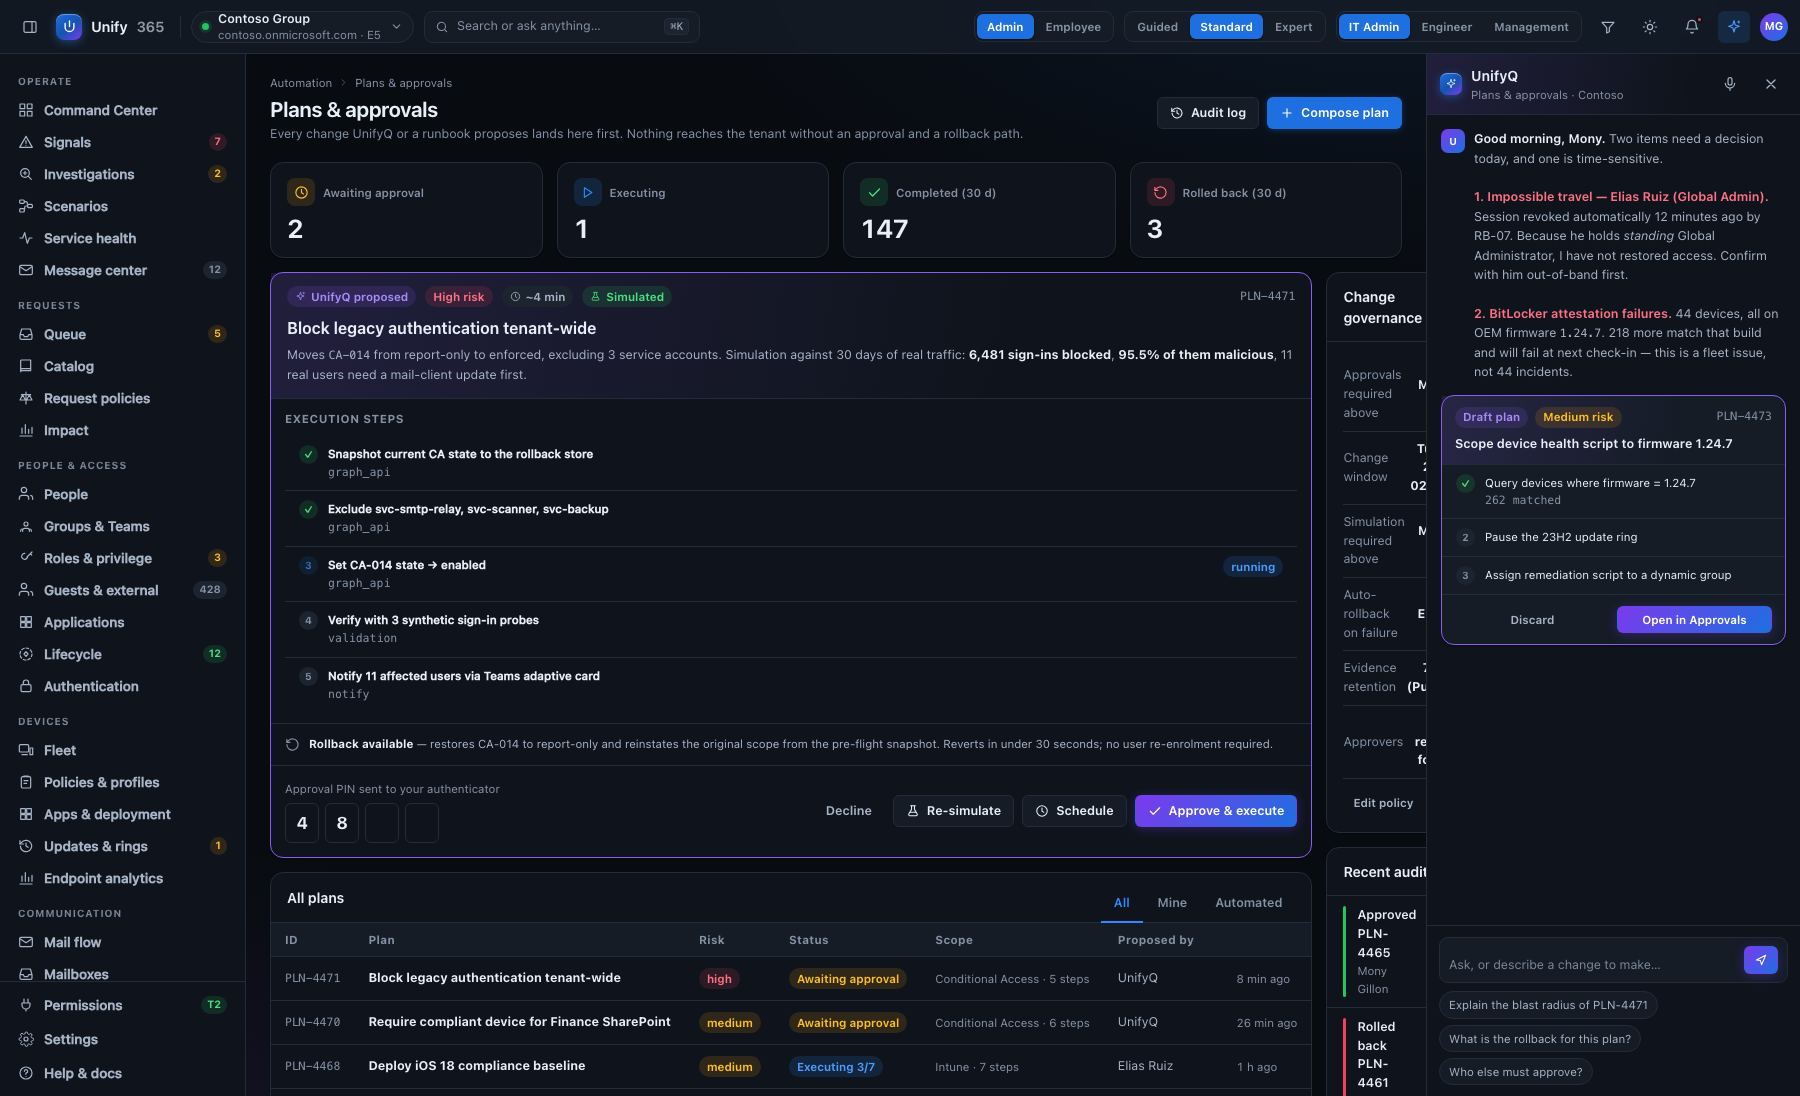Open Updates & rings
Image resolution: width=1800 pixels, height=1096 pixels.
click(122, 846)
